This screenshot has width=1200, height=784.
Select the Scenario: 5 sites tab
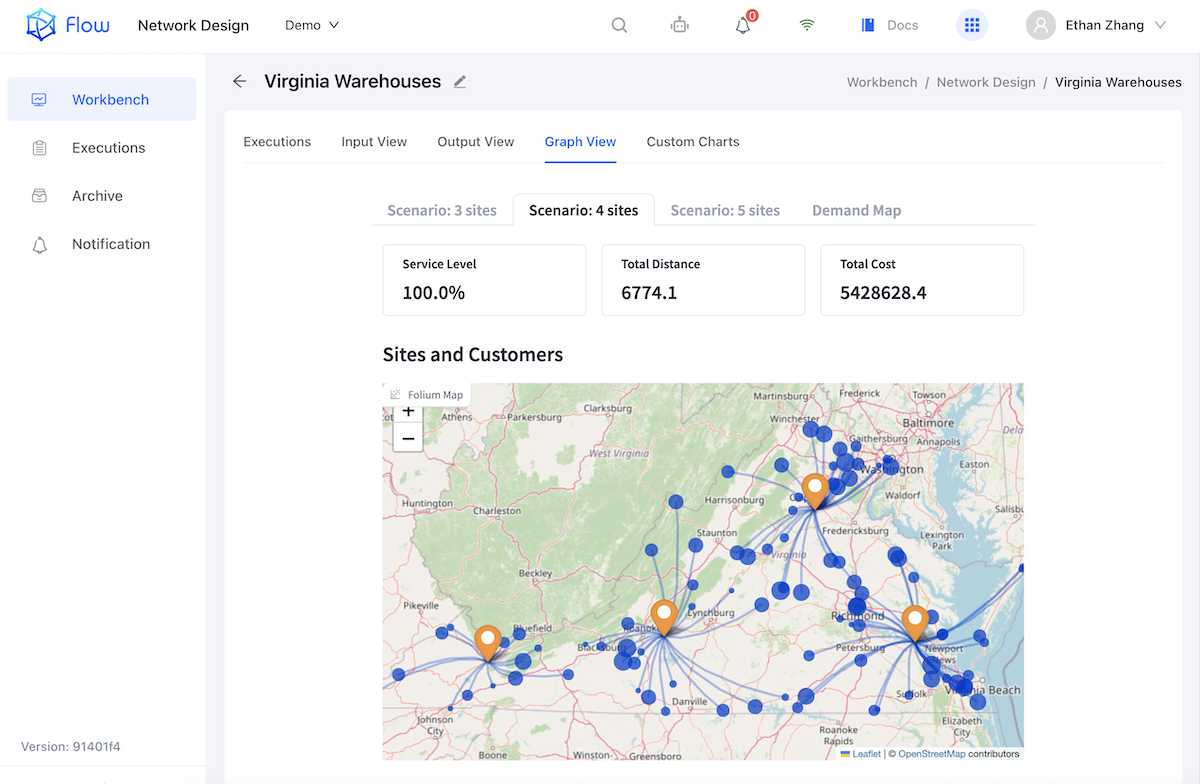725,210
